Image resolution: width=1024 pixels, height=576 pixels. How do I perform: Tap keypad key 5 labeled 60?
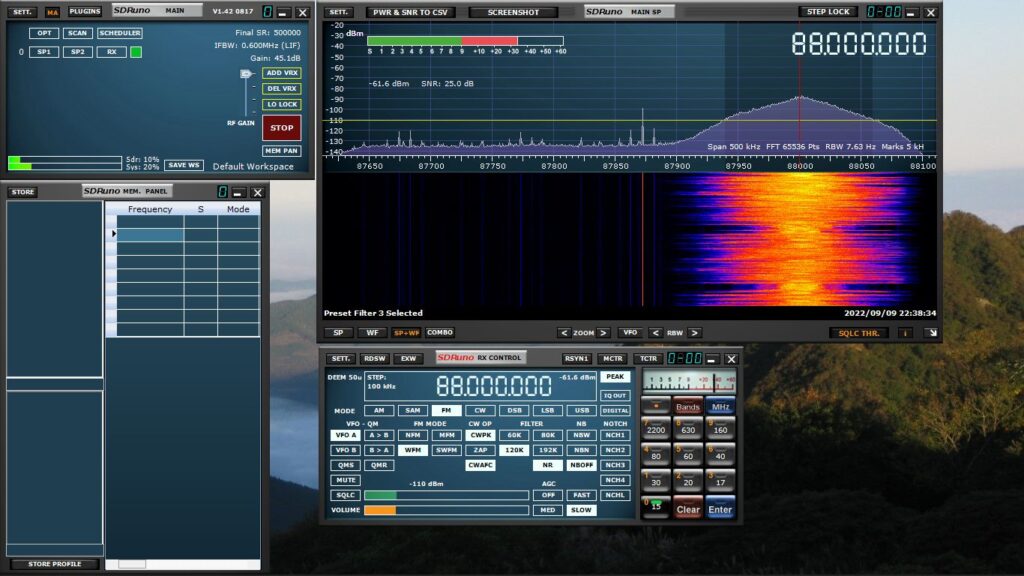pos(688,455)
